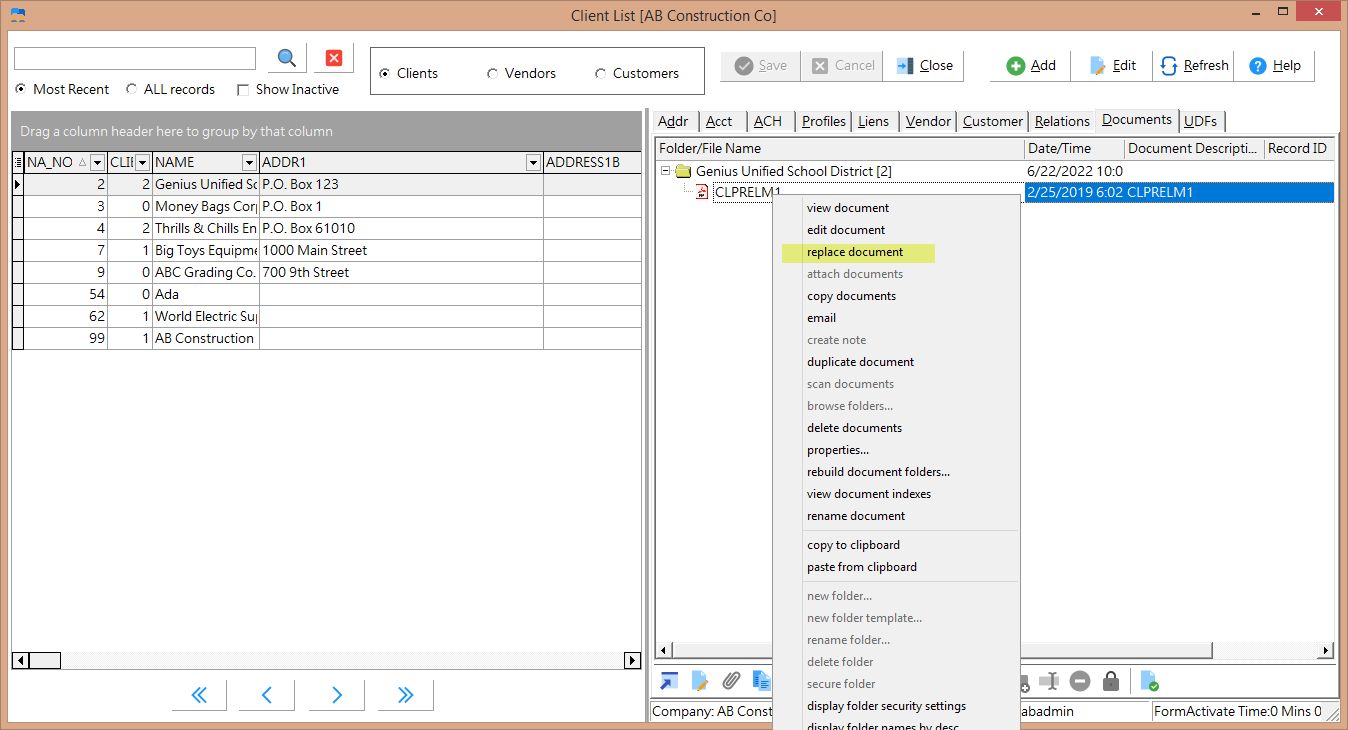1348x730 pixels.
Task: Choose 'copy to clipboard' from context menu
Action: coord(853,545)
